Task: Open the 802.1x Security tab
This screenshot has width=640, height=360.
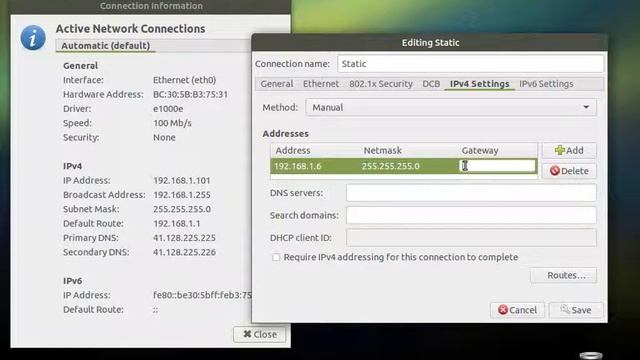Action: (x=381, y=84)
